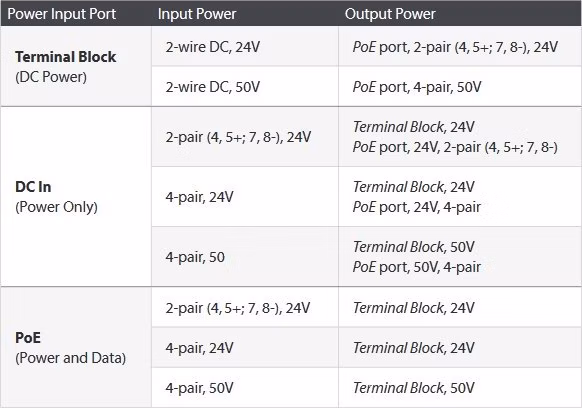Select the Terminal Block (DC Power) row label

point(66,67)
